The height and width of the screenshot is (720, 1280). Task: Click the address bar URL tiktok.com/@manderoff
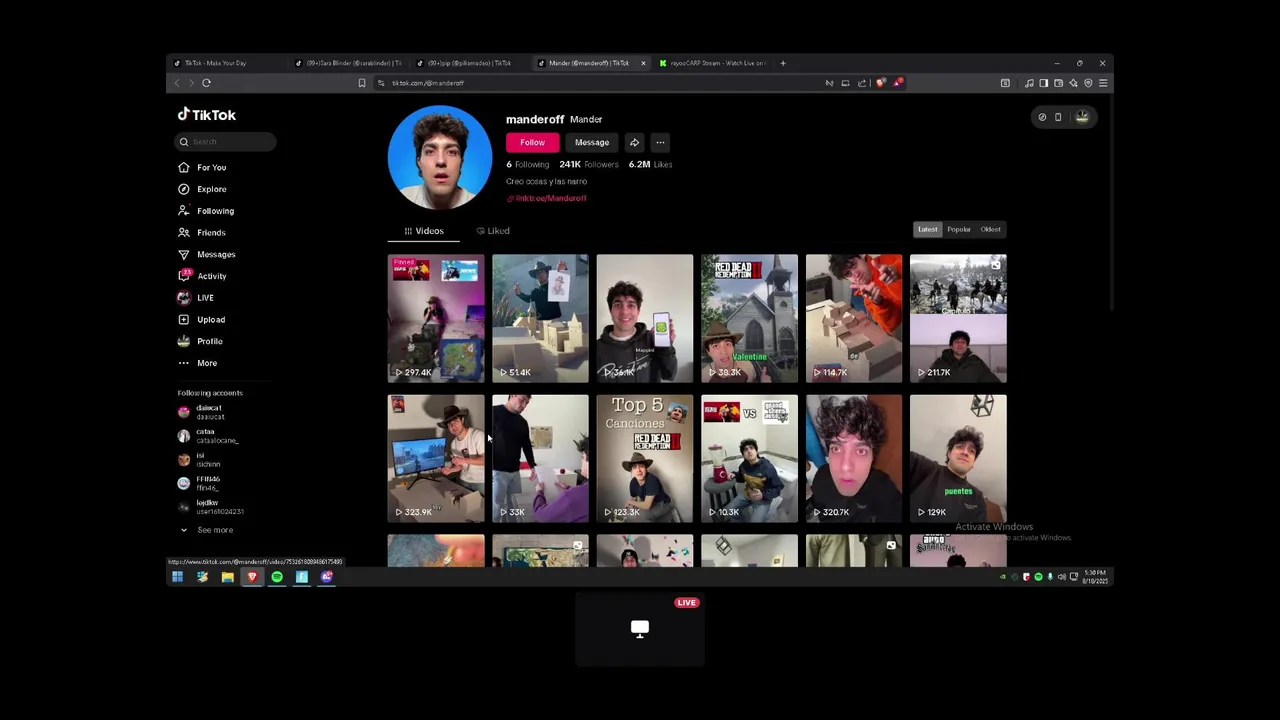428,83
